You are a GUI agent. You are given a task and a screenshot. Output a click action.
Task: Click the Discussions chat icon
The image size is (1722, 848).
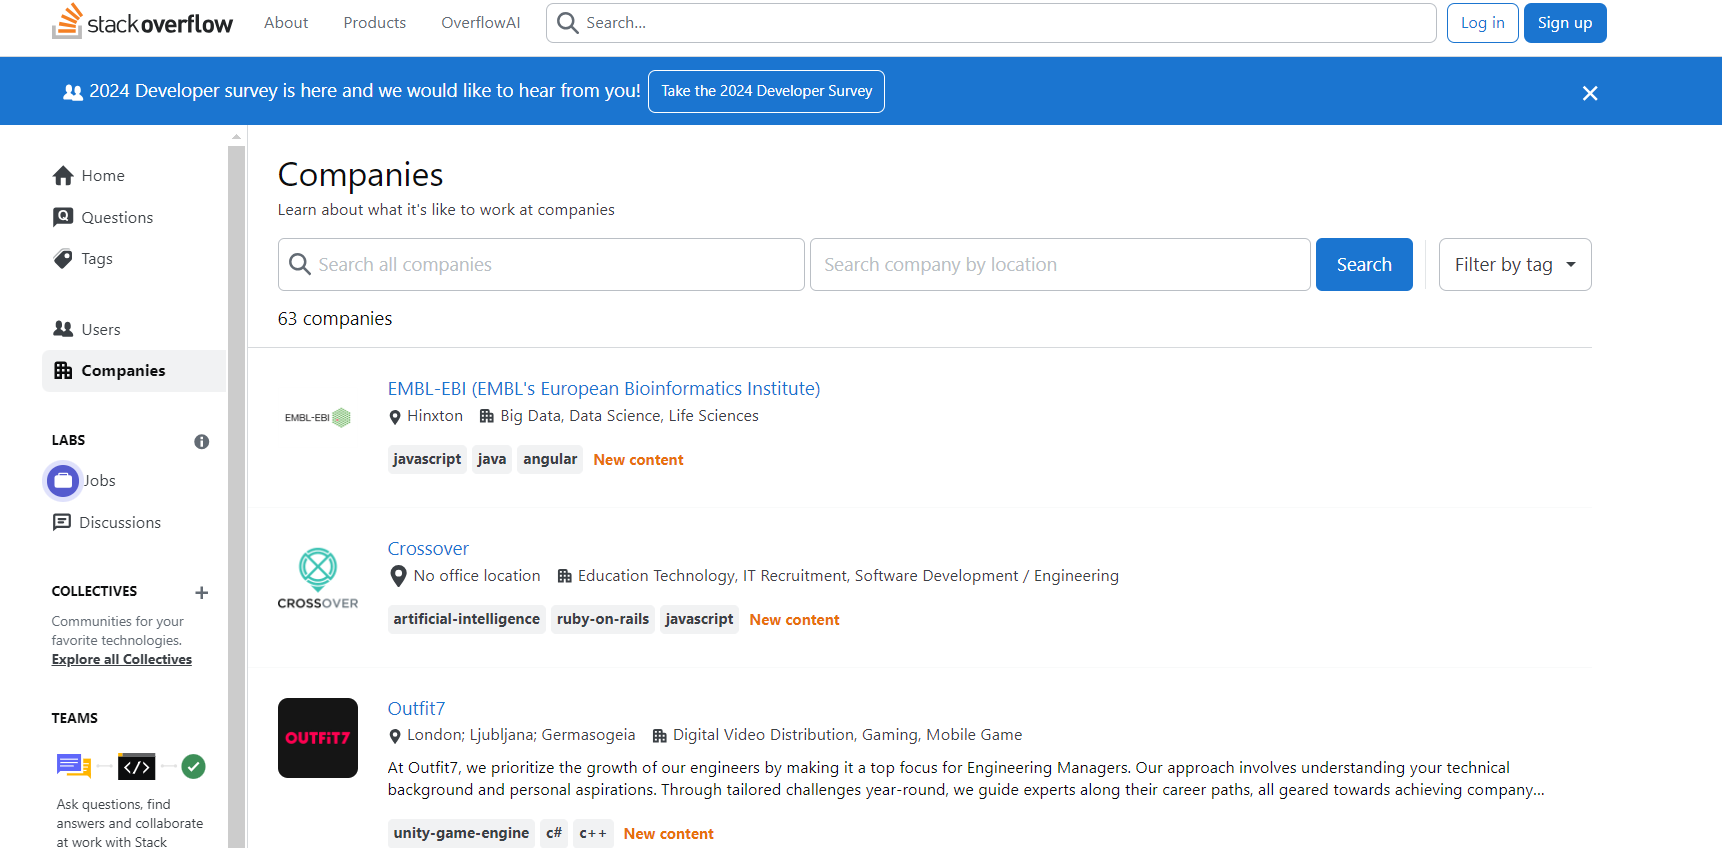click(x=62, y=522)
